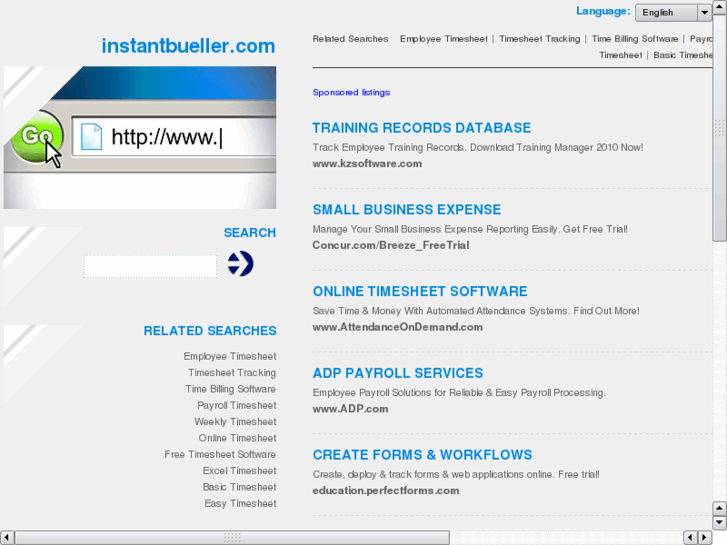Open Online Timesheet sidebar link
The width and height of the screenshot is (727, 545).
pyautogui.click(x=237, y=438)
